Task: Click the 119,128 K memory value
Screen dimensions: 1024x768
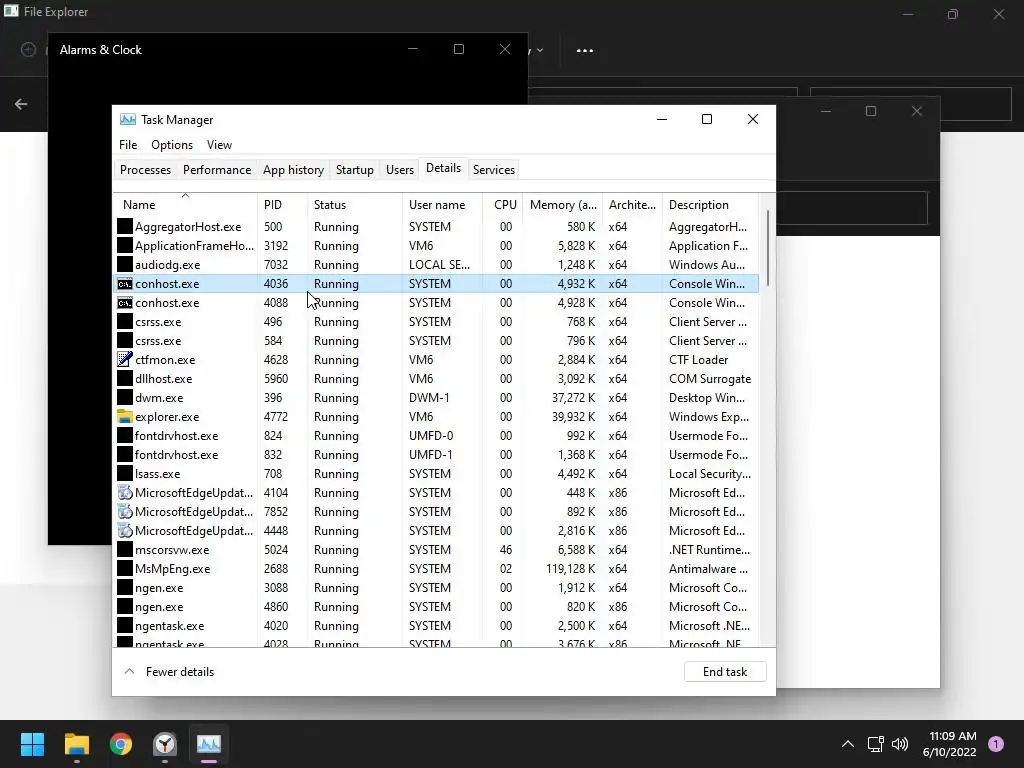Action: point(571,569)
